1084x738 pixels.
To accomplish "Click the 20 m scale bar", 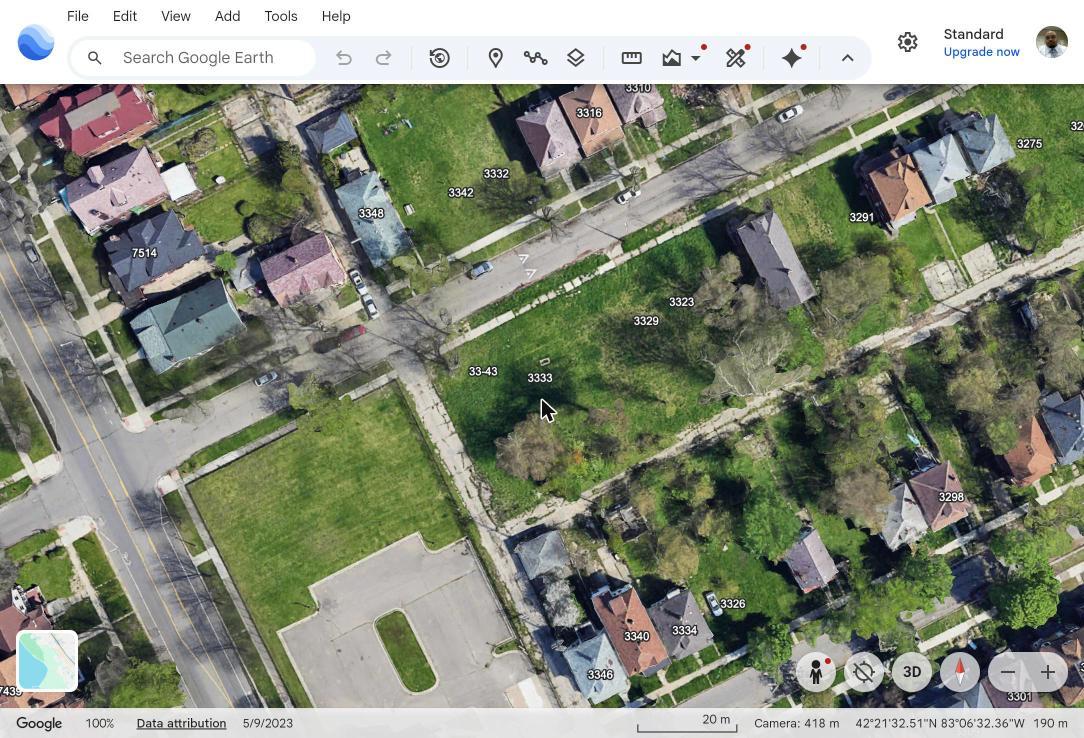I will [x=687, y=722].
